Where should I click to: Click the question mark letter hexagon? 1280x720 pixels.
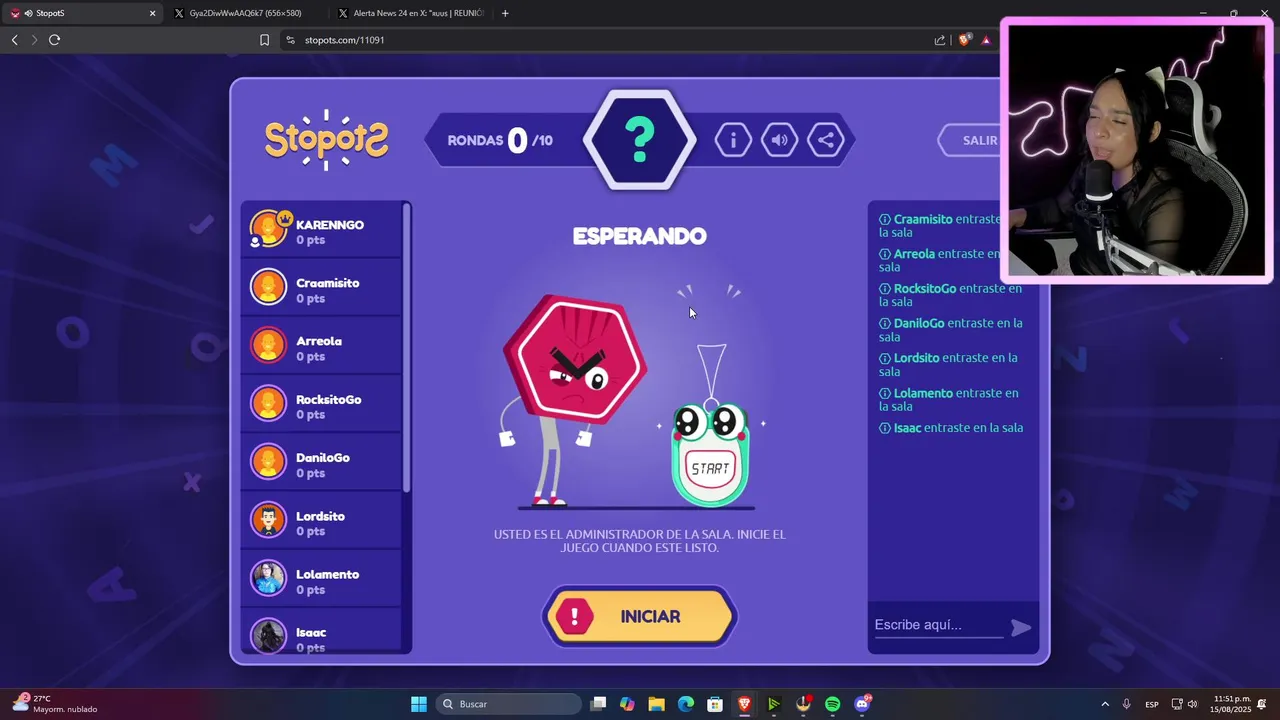pos(640,140)
